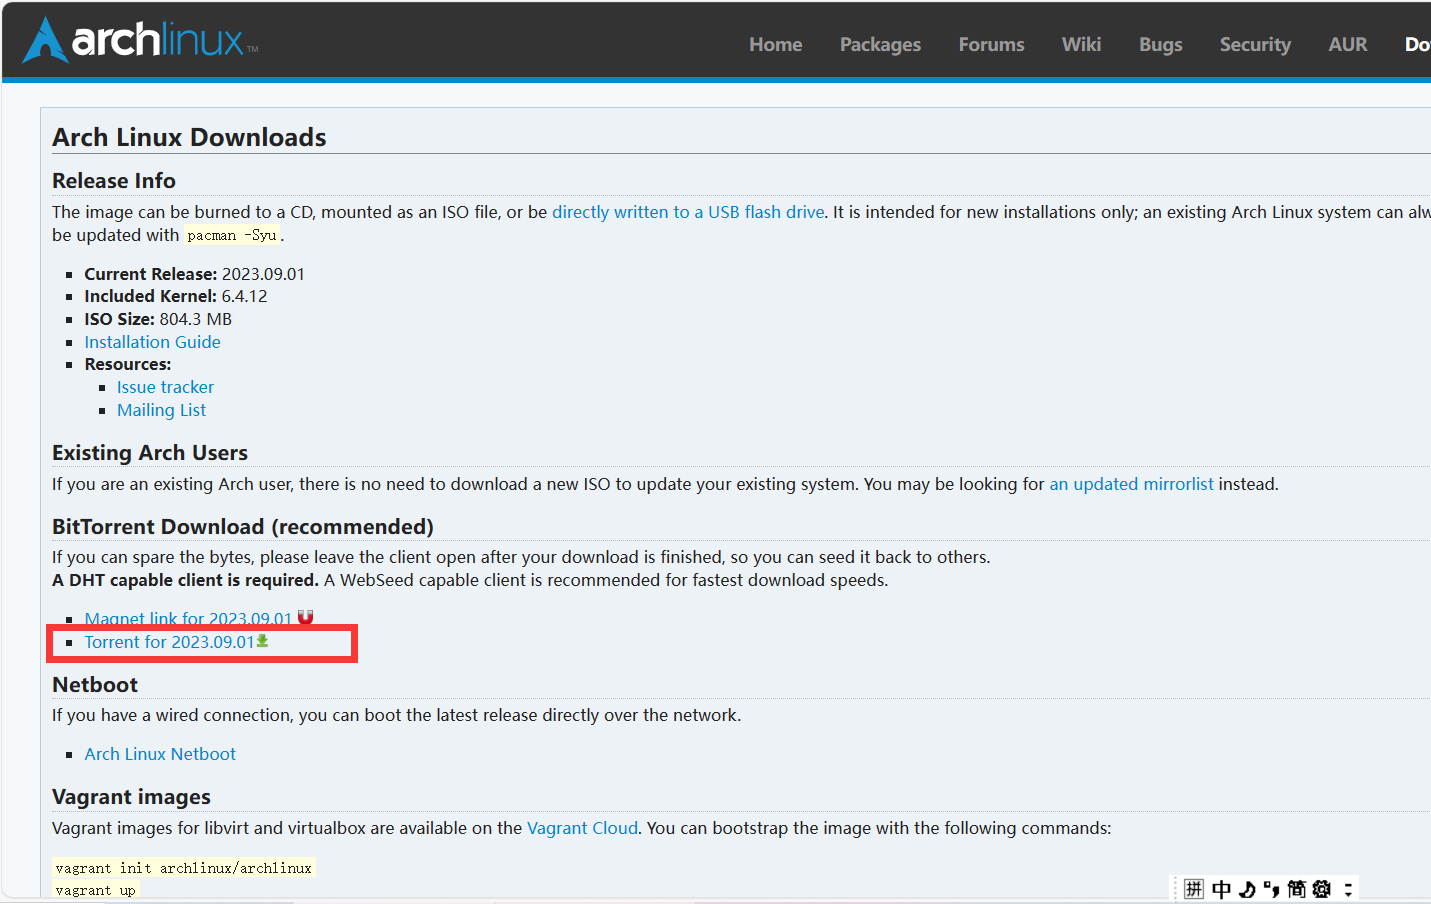Click Torrent for 2023.09.01 link
Screen dimensions: 1431x904
pos(169,642)
